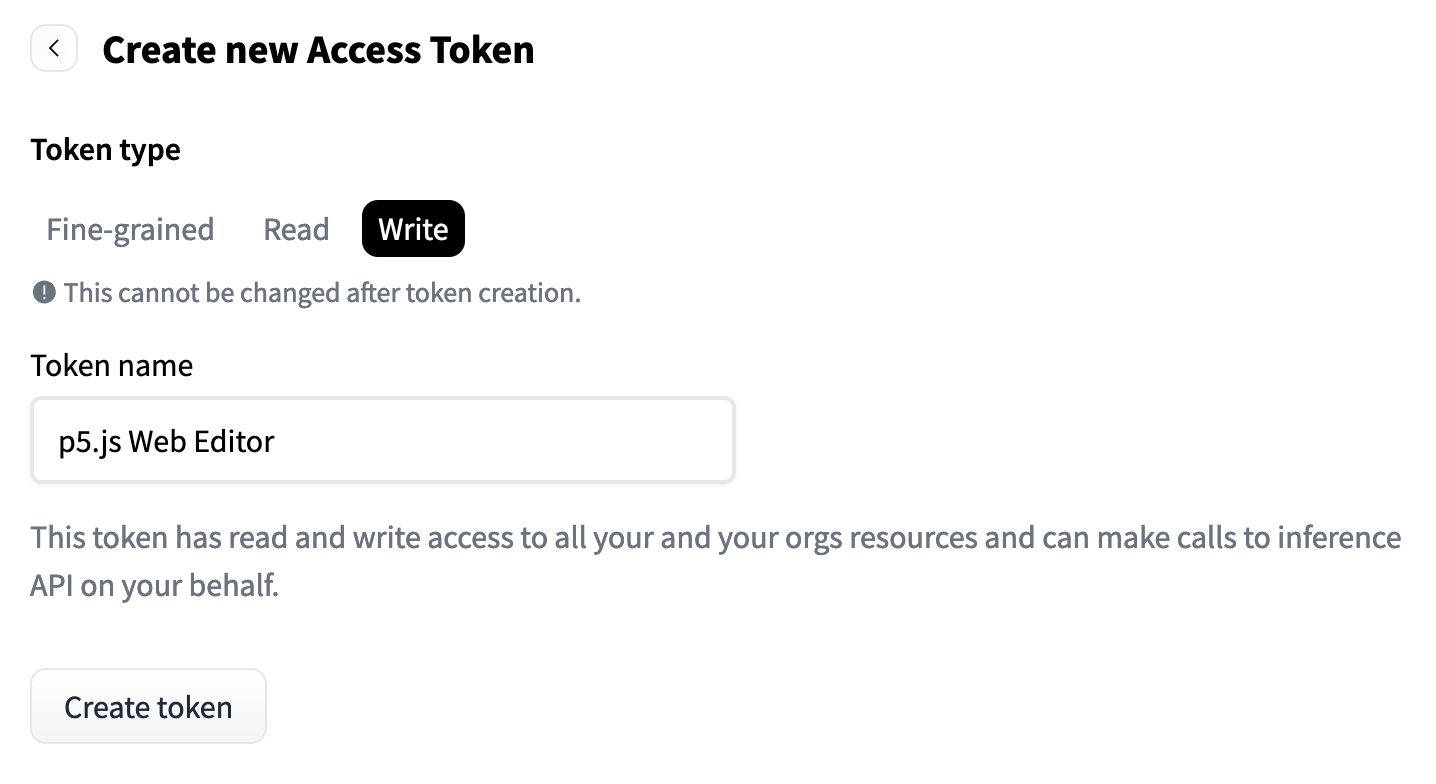
Task: Submit the form with Create token
Action: 148,706
